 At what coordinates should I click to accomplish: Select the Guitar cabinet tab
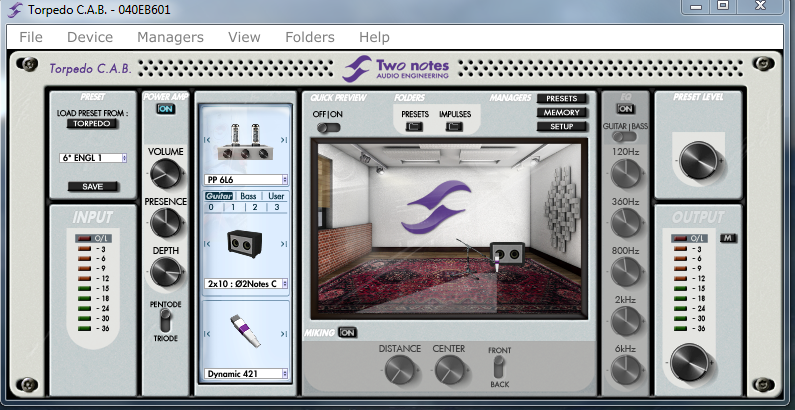pos(219,196)
